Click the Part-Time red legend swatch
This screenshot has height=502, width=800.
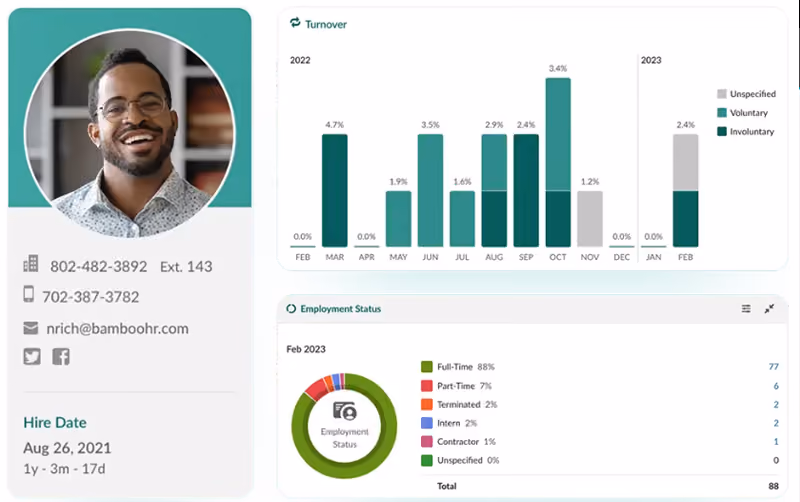tap(427, 386)
